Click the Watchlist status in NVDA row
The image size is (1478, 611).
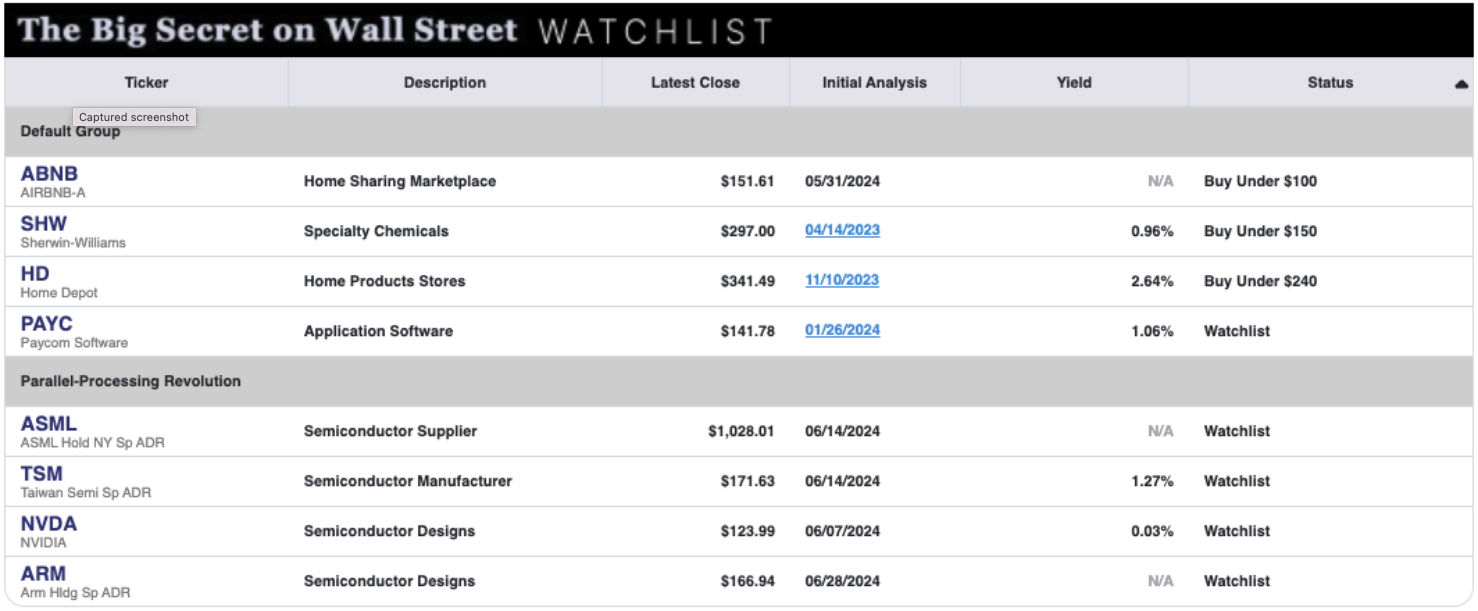point(1237,531)
